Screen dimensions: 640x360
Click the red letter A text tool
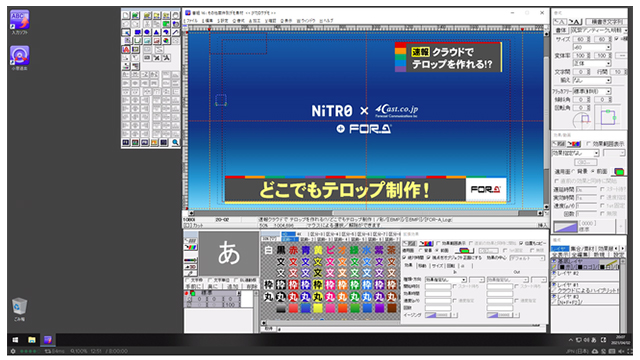(126, 49)
